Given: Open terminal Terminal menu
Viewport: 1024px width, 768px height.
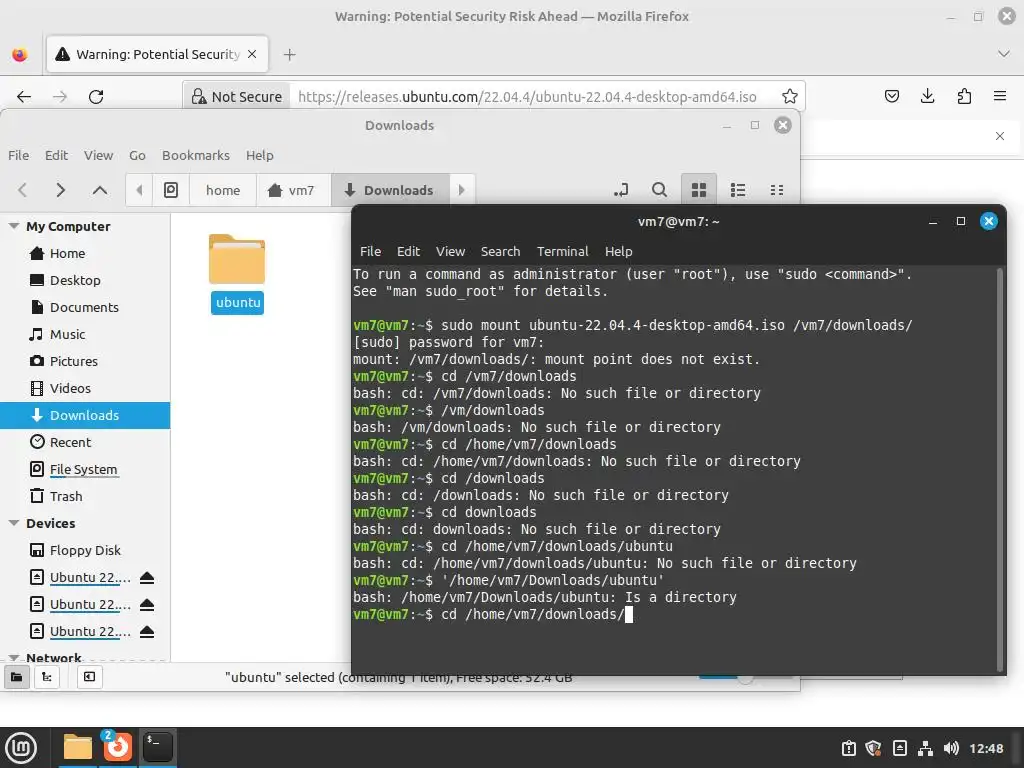Looking at the screenshot, I should tap(562, 251).
